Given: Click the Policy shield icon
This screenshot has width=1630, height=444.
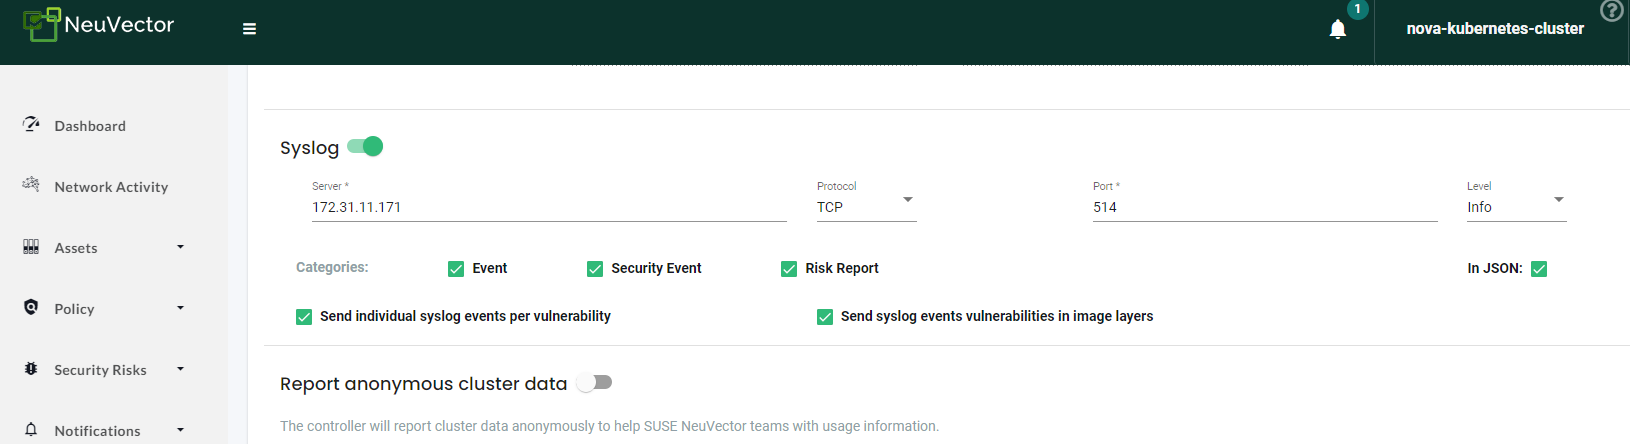Looking at the screenshot, I should (x=31, y=307).
